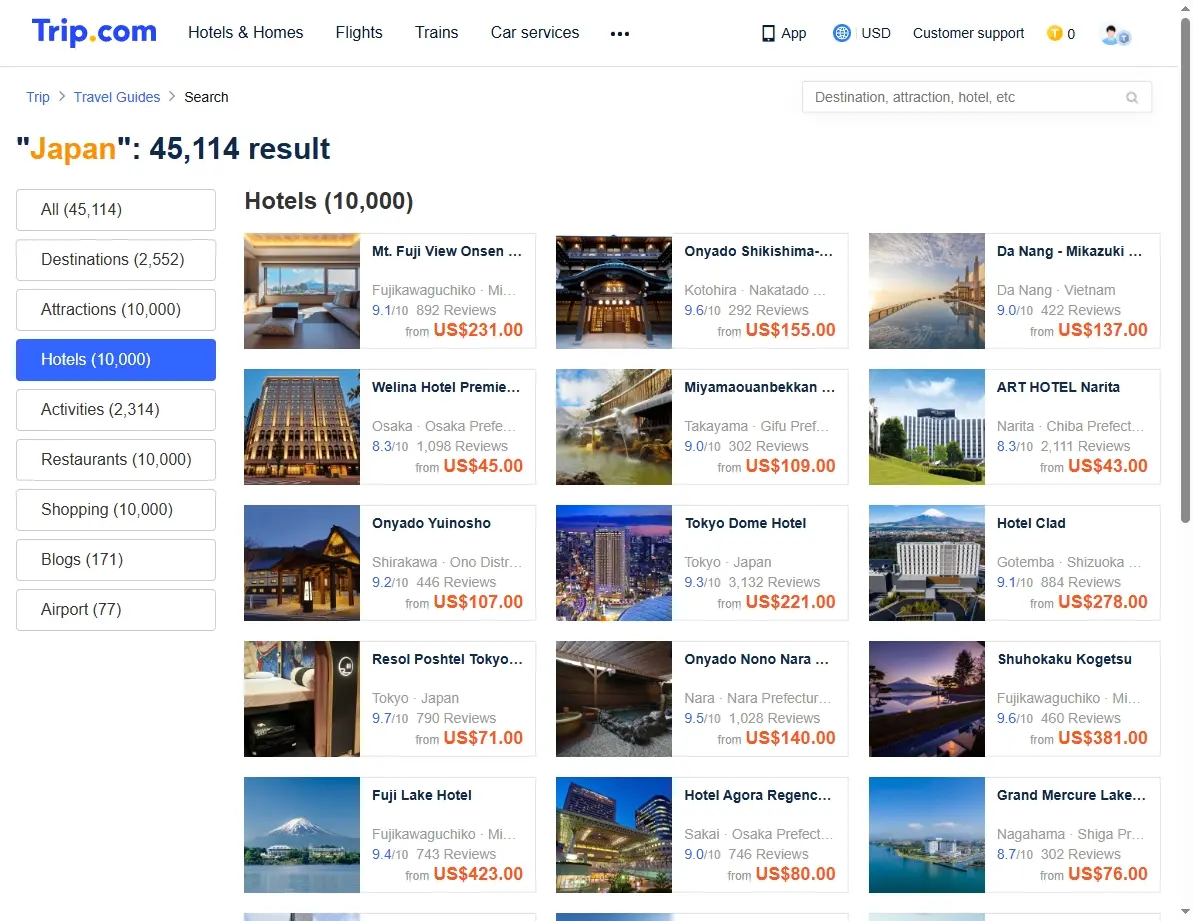Click the Da Nang · Vietnam location
1193x921 pixels.
(1056, 291)
